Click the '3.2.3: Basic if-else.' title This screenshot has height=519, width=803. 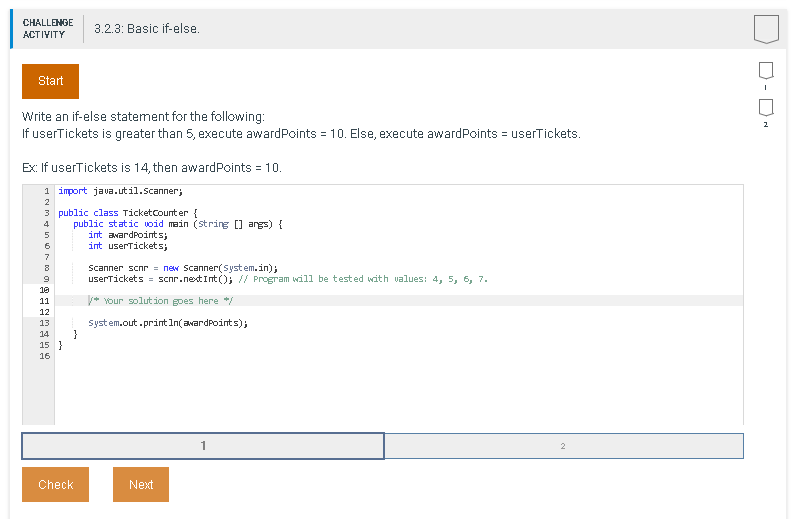[x=147, y=29]
